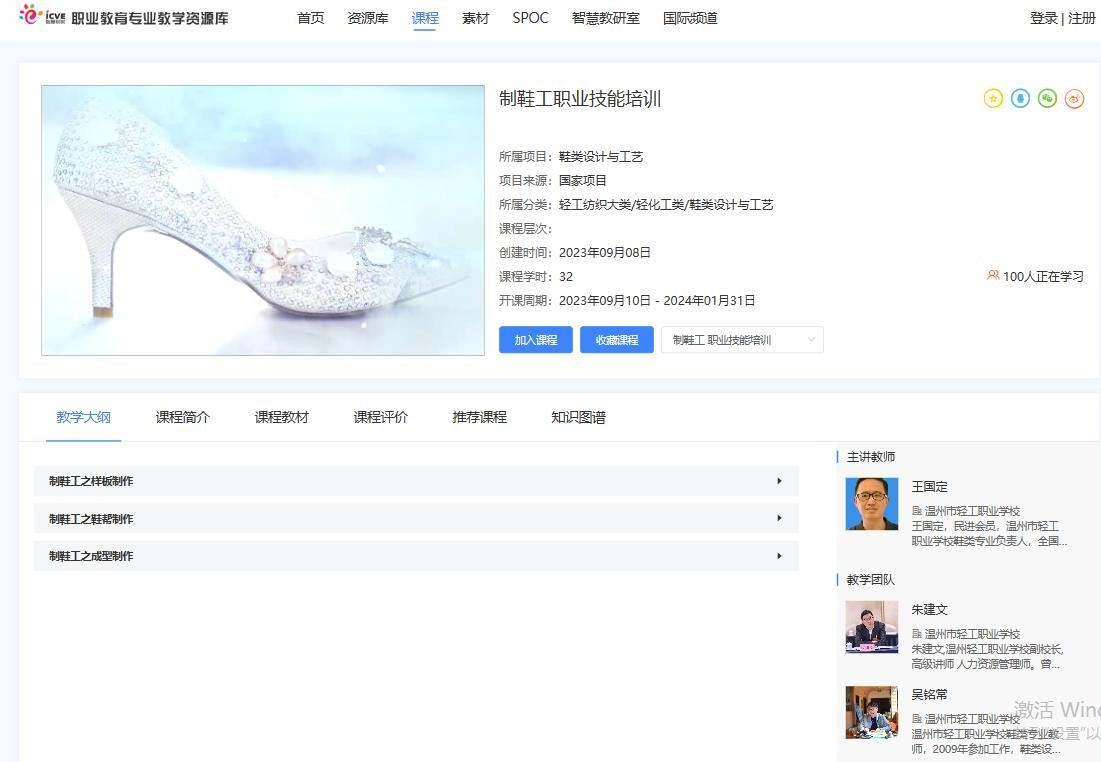
Task: Click 温州市轻工职业学校 under 王国定
Action: coord(972,511)
